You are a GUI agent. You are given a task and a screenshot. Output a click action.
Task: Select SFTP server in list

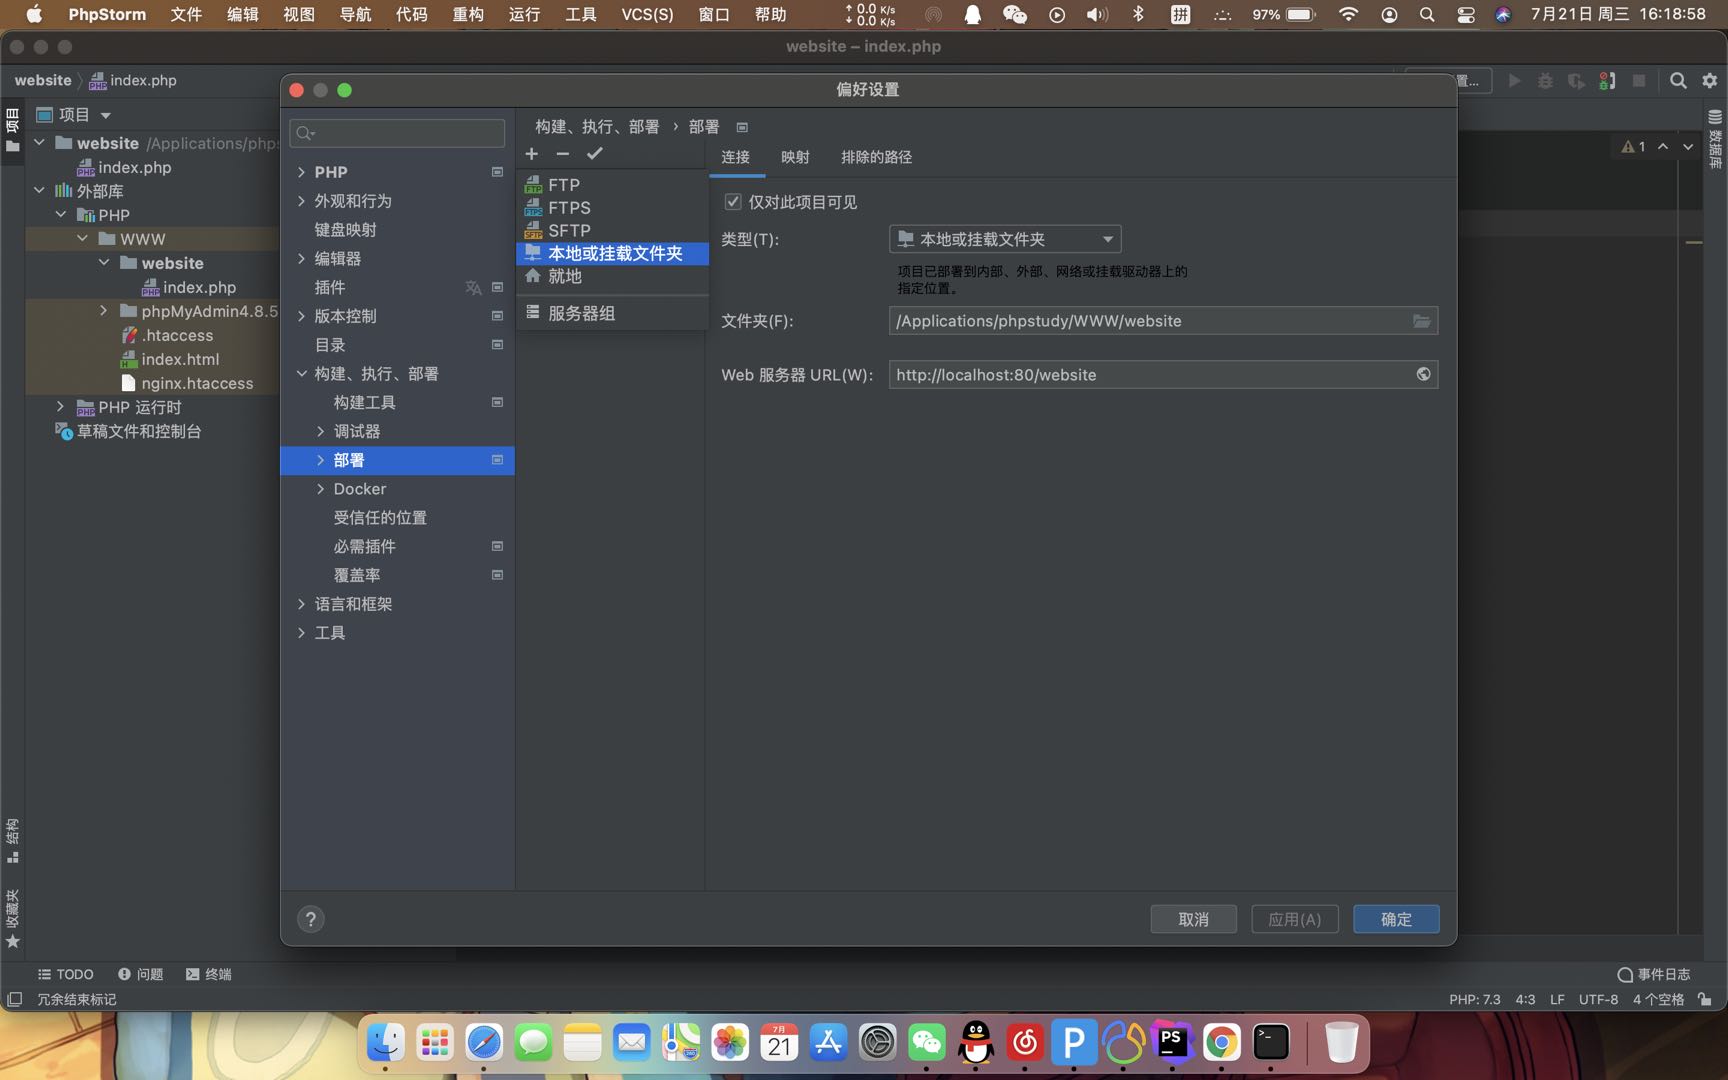coord(612,230)
